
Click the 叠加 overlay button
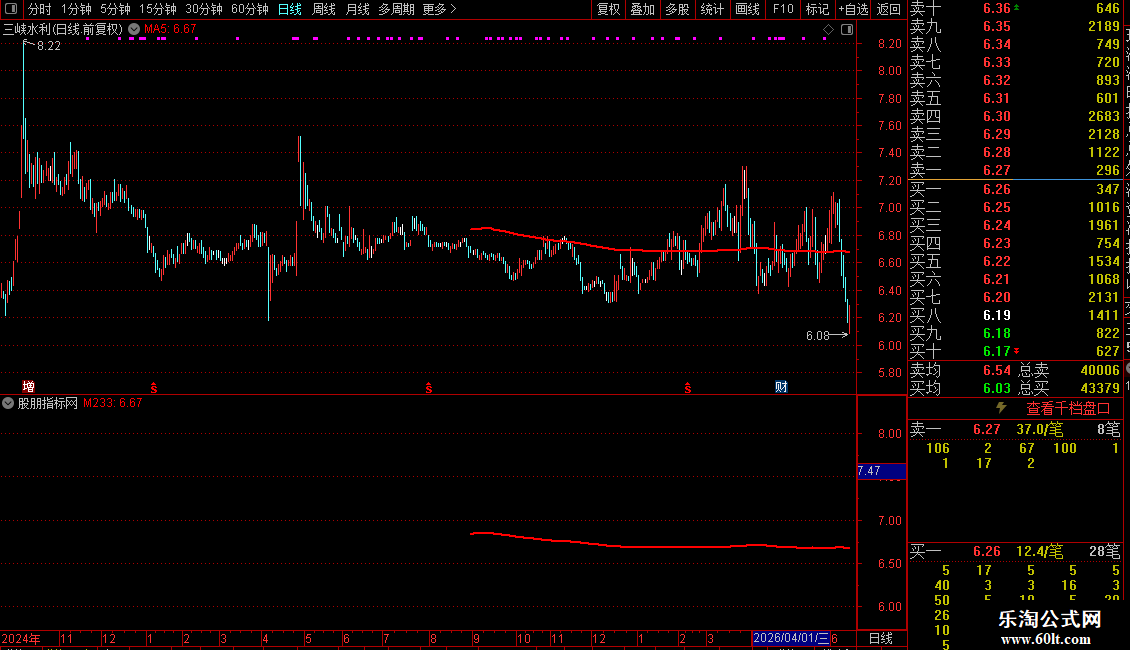(x=643, y=9)
